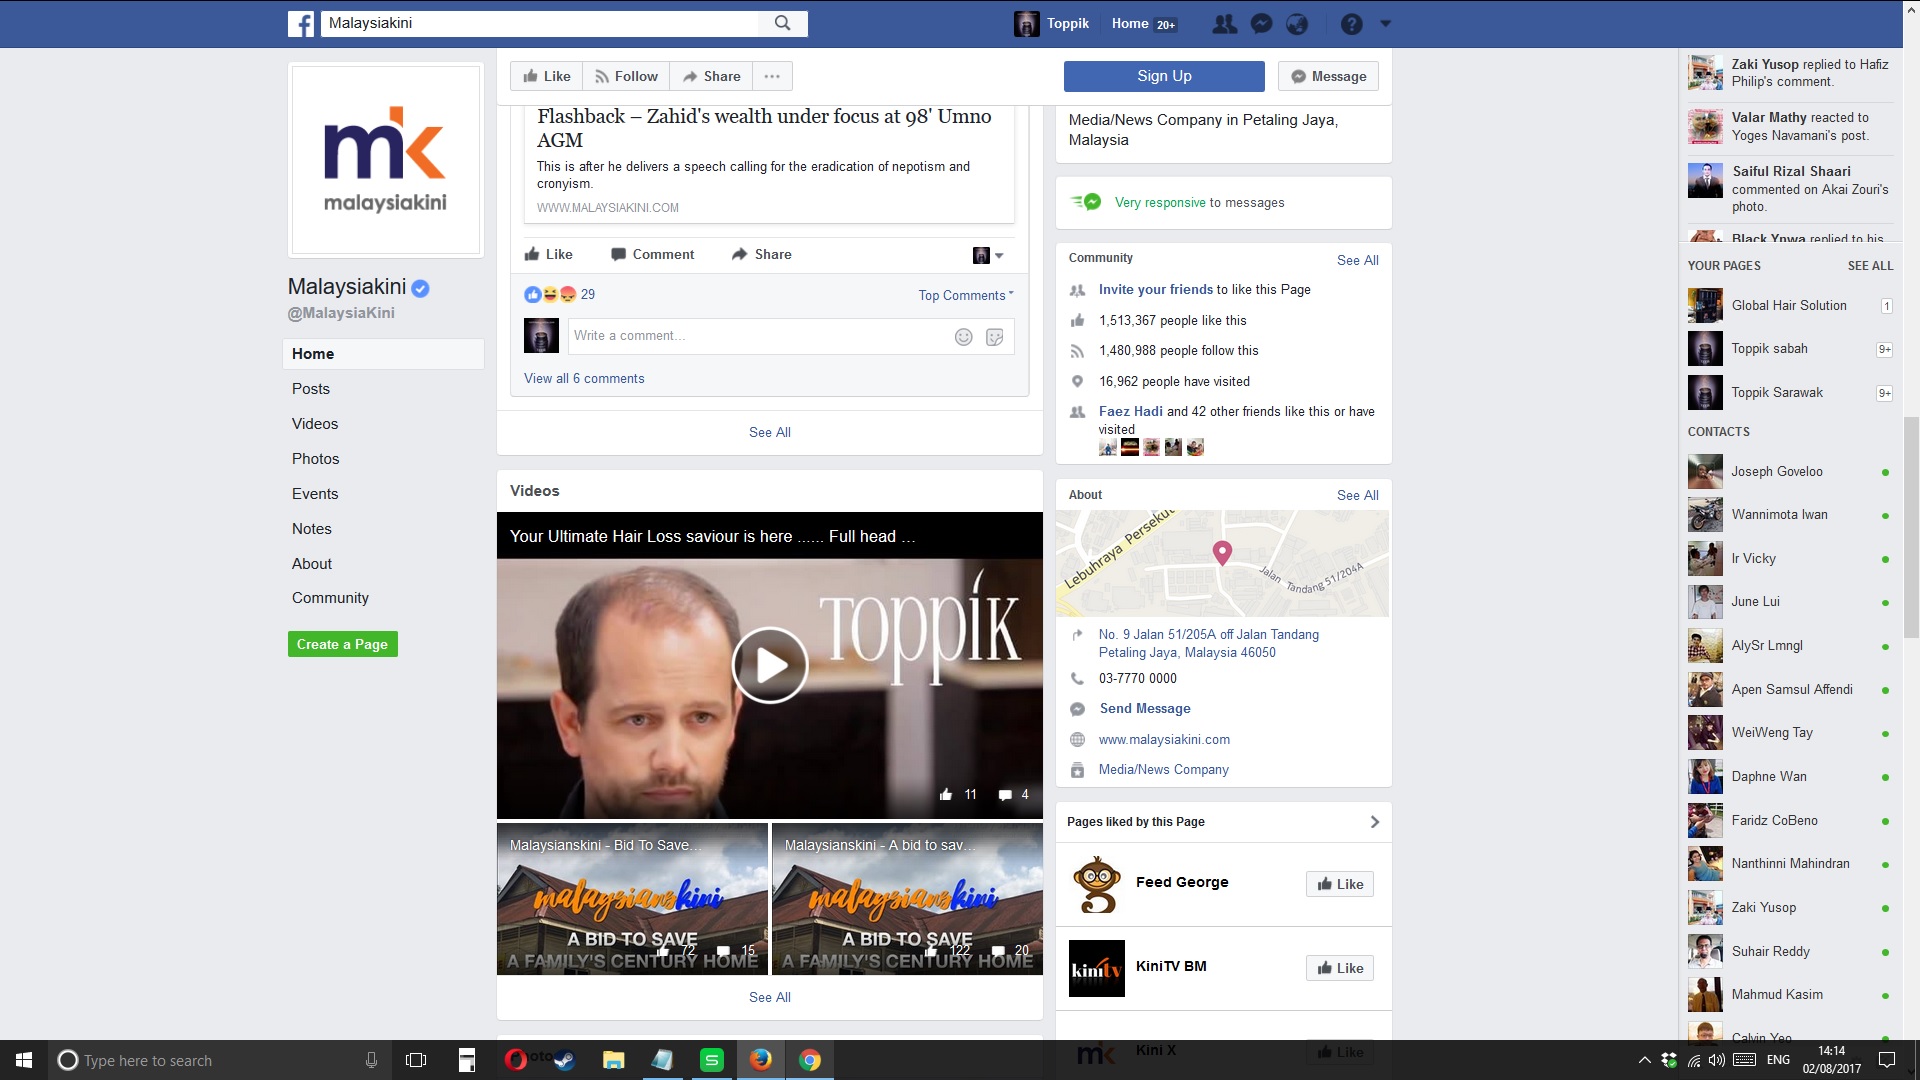The image size is (1920, 1080).
Task: Open Toppik Sarawak page shortcut
Action: pyautogui.click(x=1789, y=392)
